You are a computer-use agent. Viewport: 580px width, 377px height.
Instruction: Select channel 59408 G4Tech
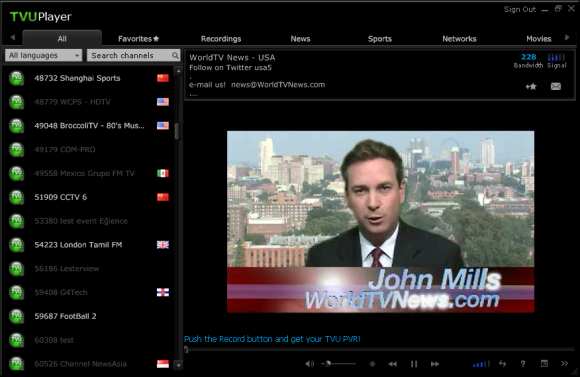tap(89, 292)
